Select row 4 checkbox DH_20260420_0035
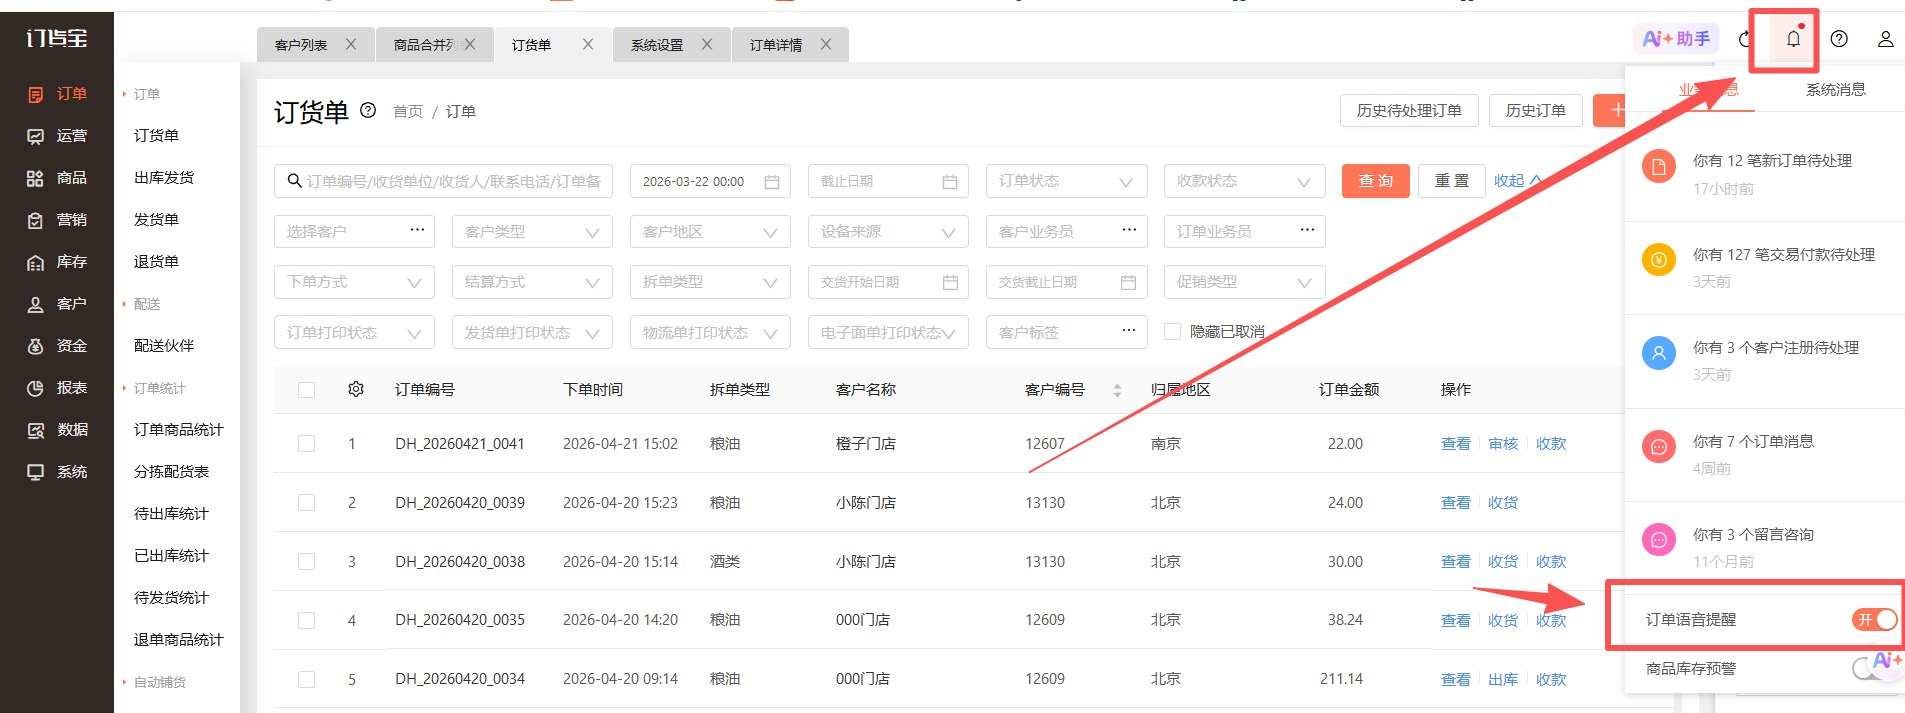1905x713 pixels. click(x=306, y=620)
